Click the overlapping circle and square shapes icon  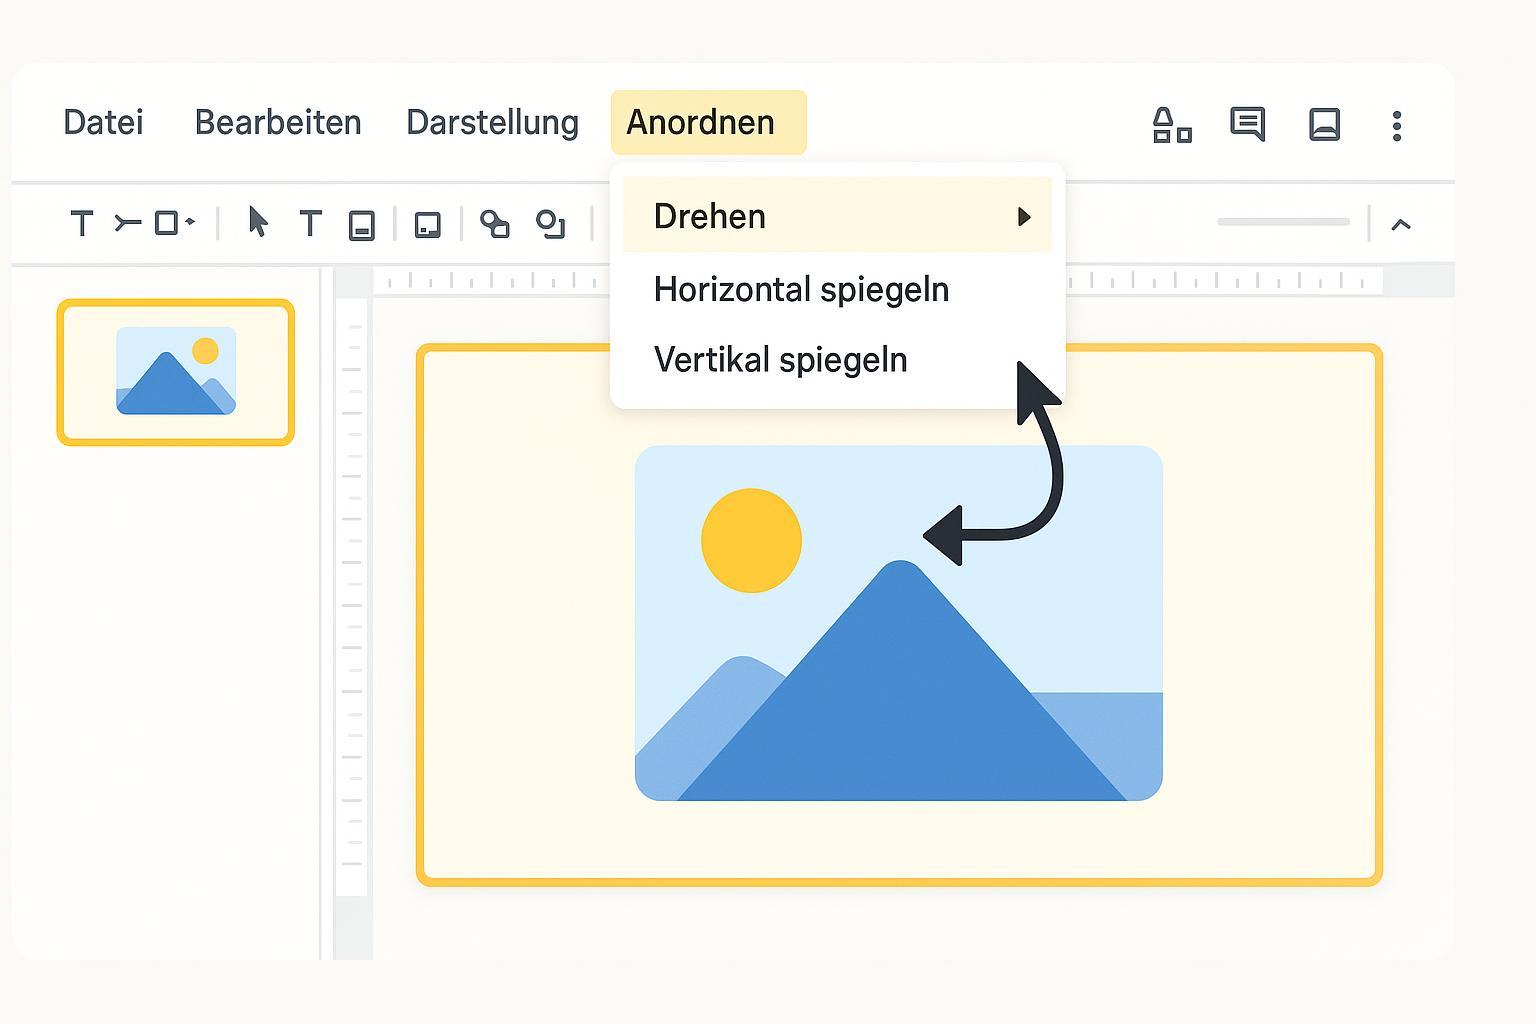[494, 224]
